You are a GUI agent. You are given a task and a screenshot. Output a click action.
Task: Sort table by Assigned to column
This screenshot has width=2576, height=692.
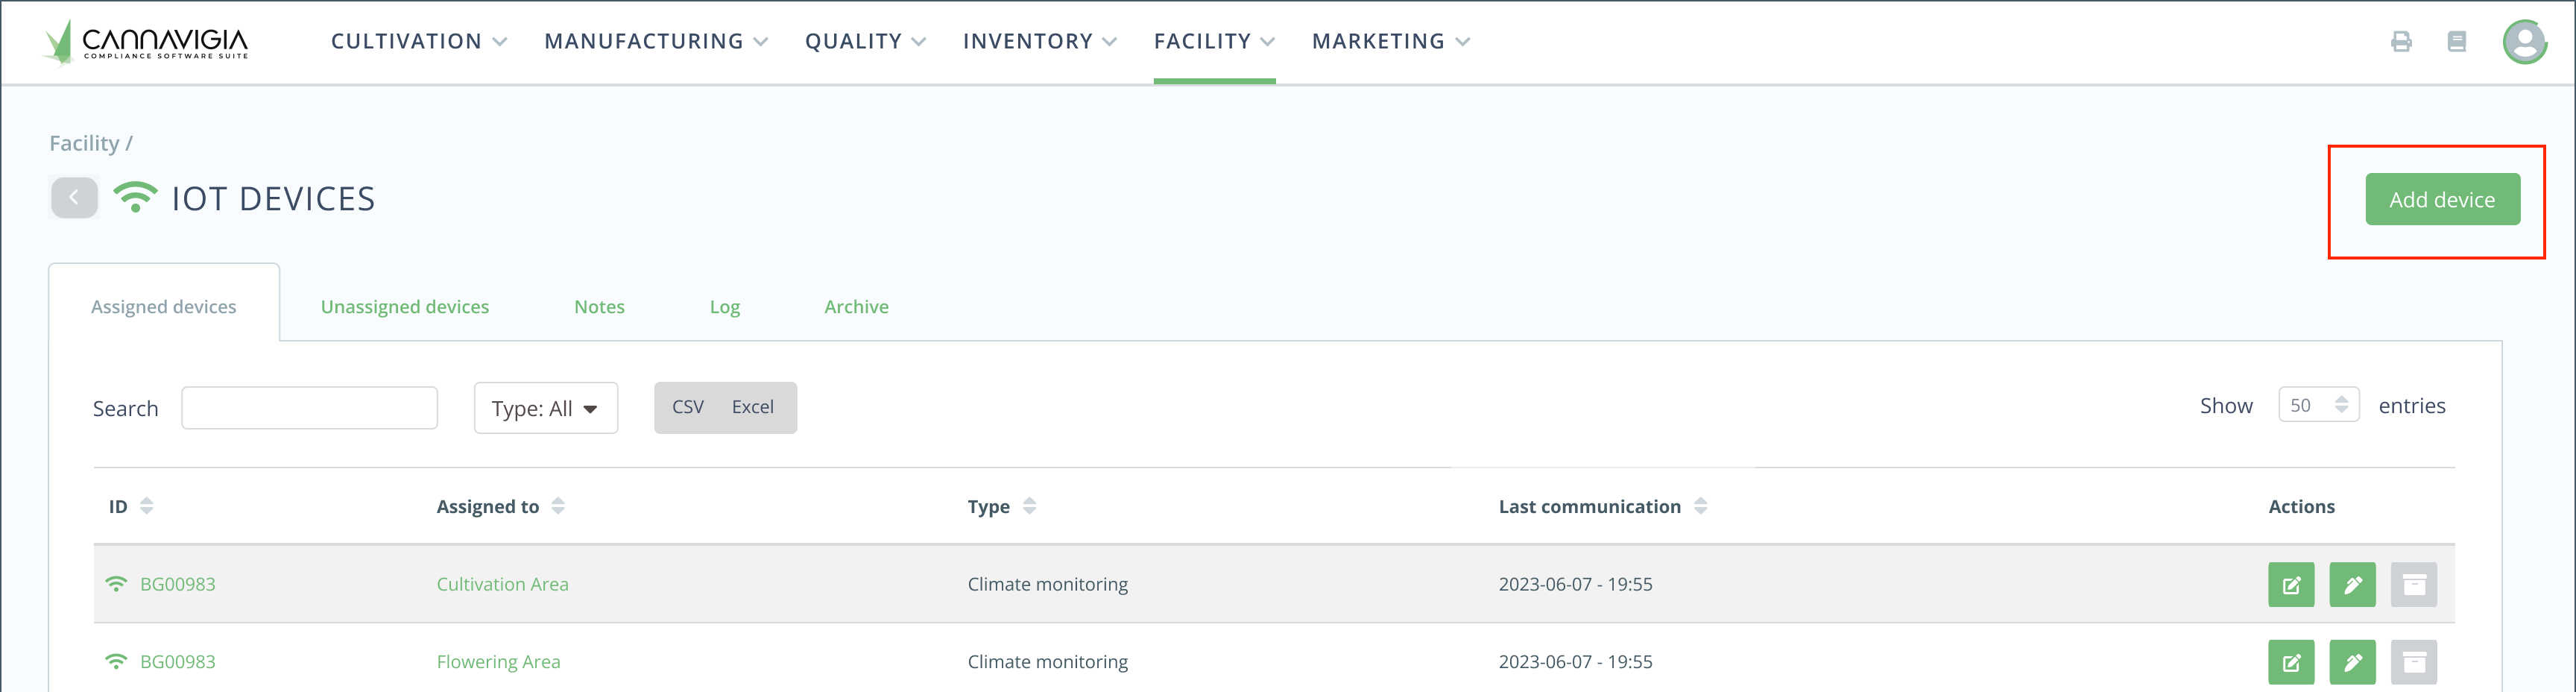(x=558, y=506)
